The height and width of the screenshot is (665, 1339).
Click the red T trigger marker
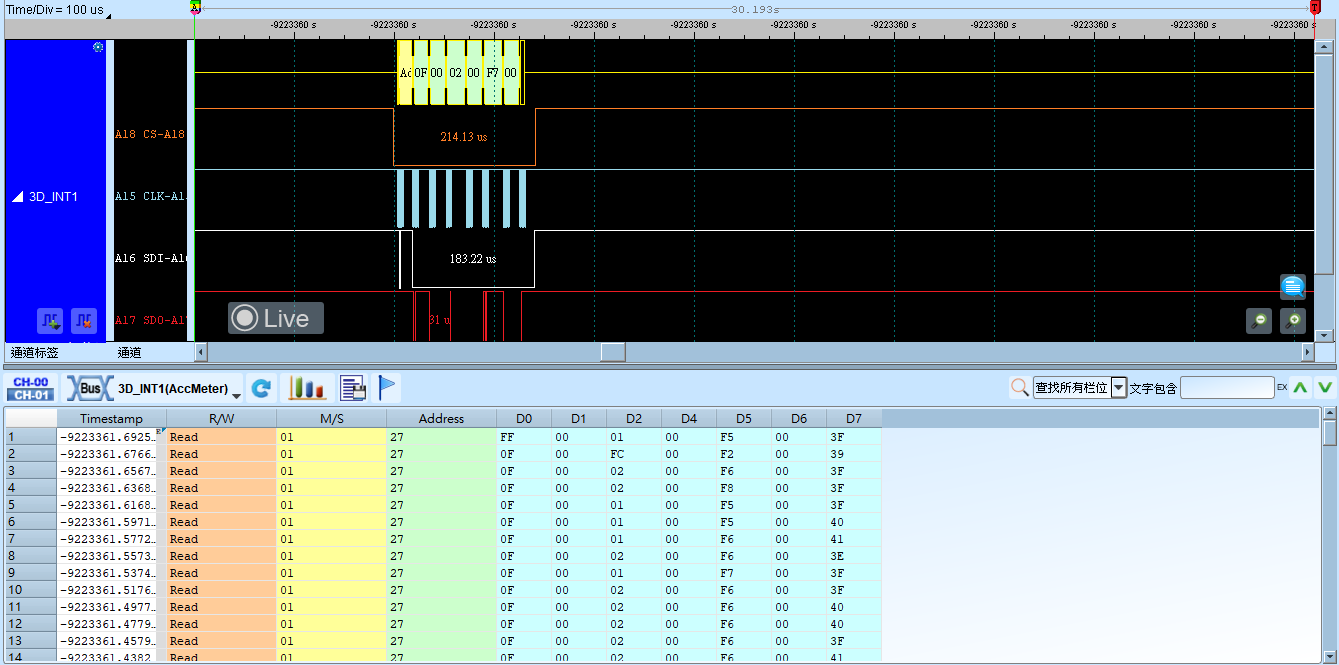click(x=1315, y=8)
